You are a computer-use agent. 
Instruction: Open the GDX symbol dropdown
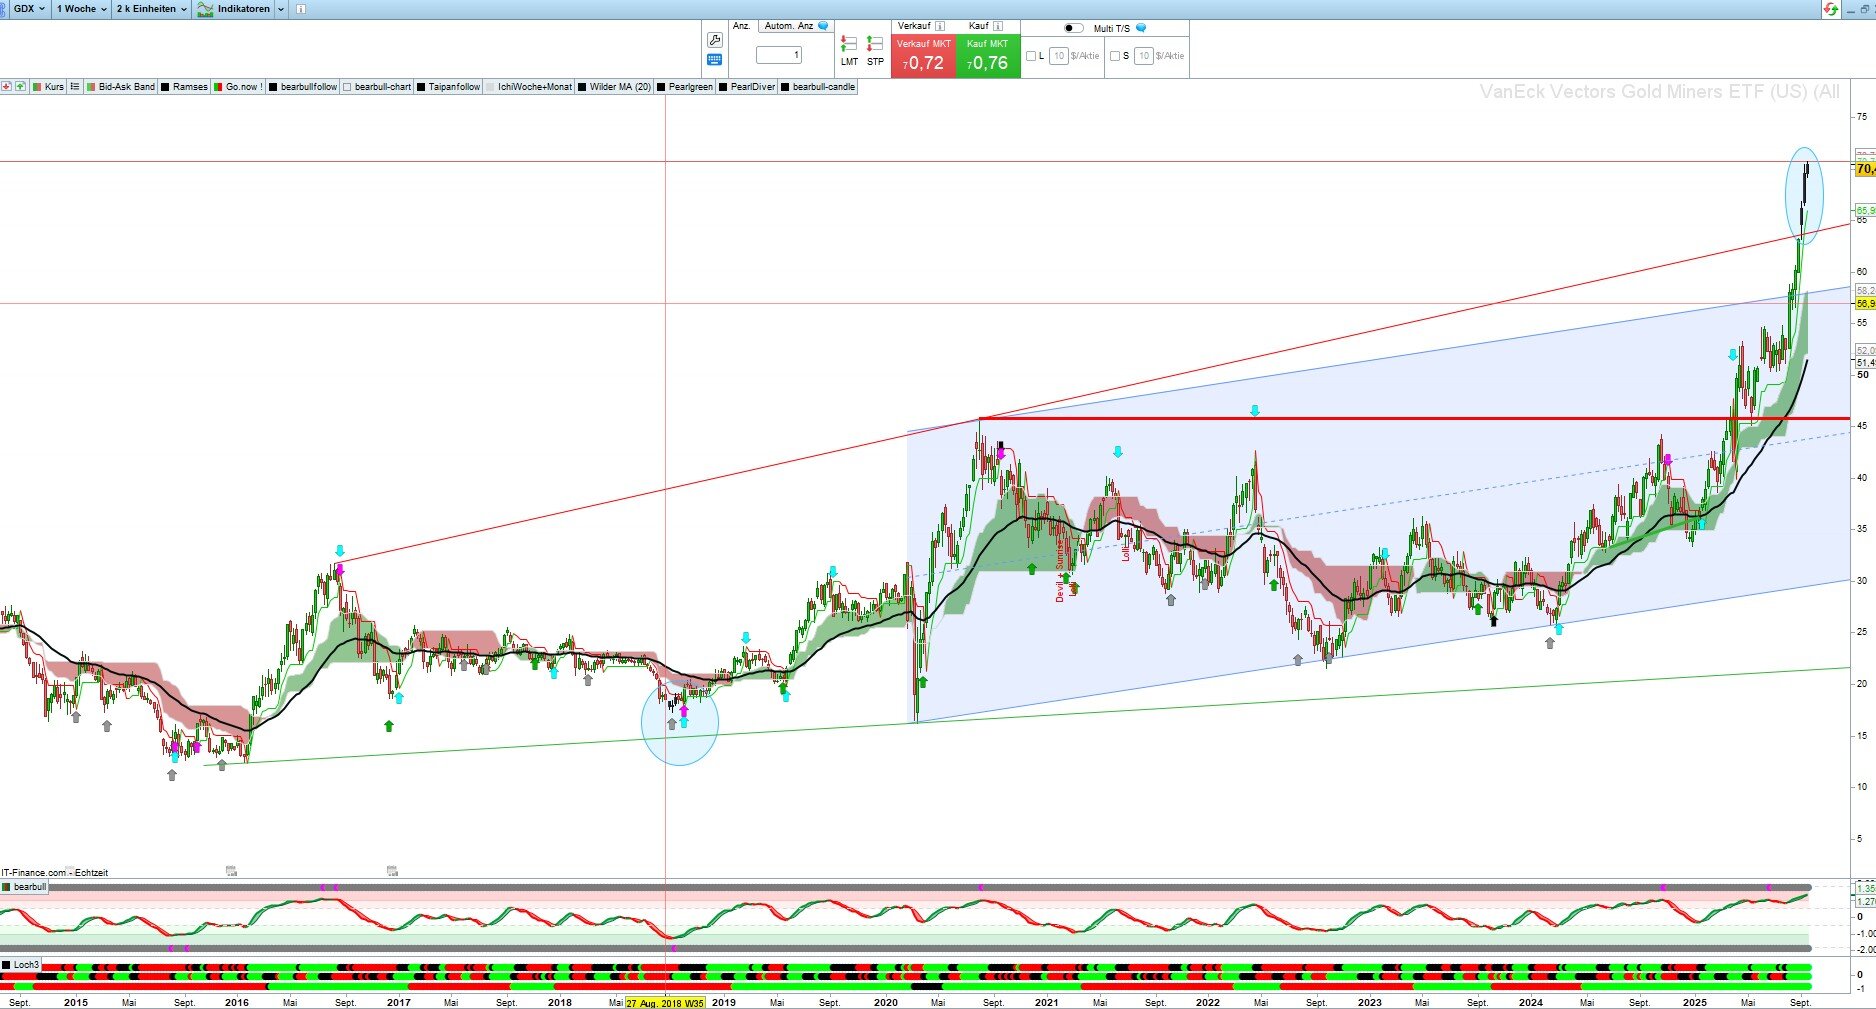[28, 9]
